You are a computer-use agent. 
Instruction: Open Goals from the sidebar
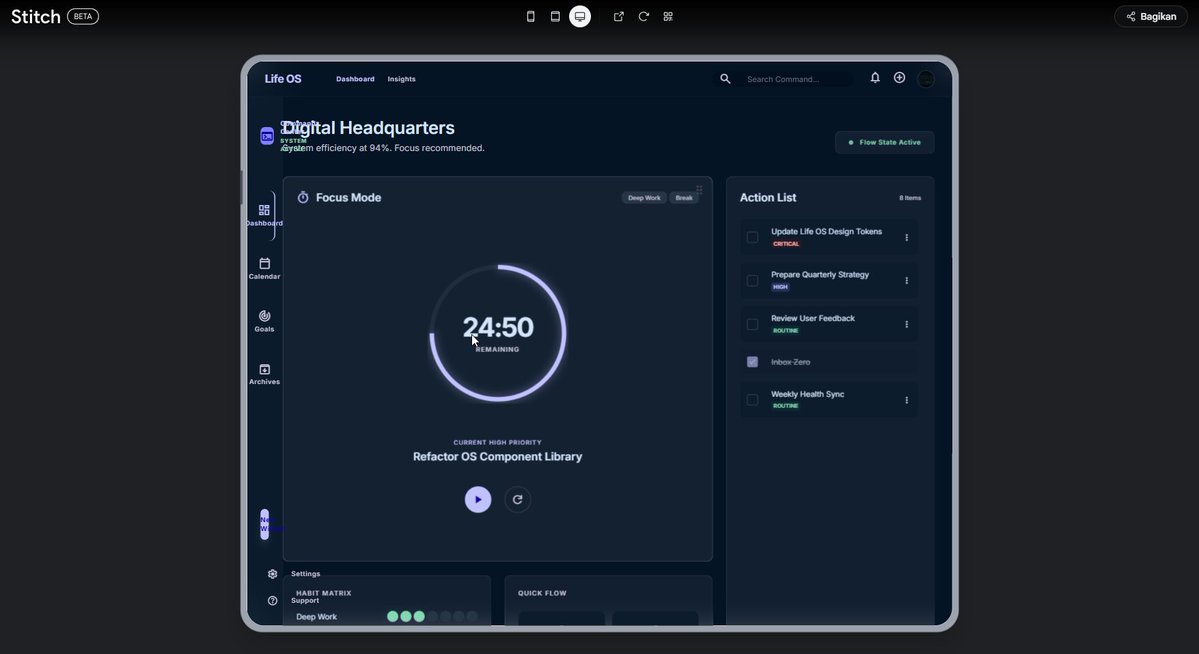click(264, 321)
